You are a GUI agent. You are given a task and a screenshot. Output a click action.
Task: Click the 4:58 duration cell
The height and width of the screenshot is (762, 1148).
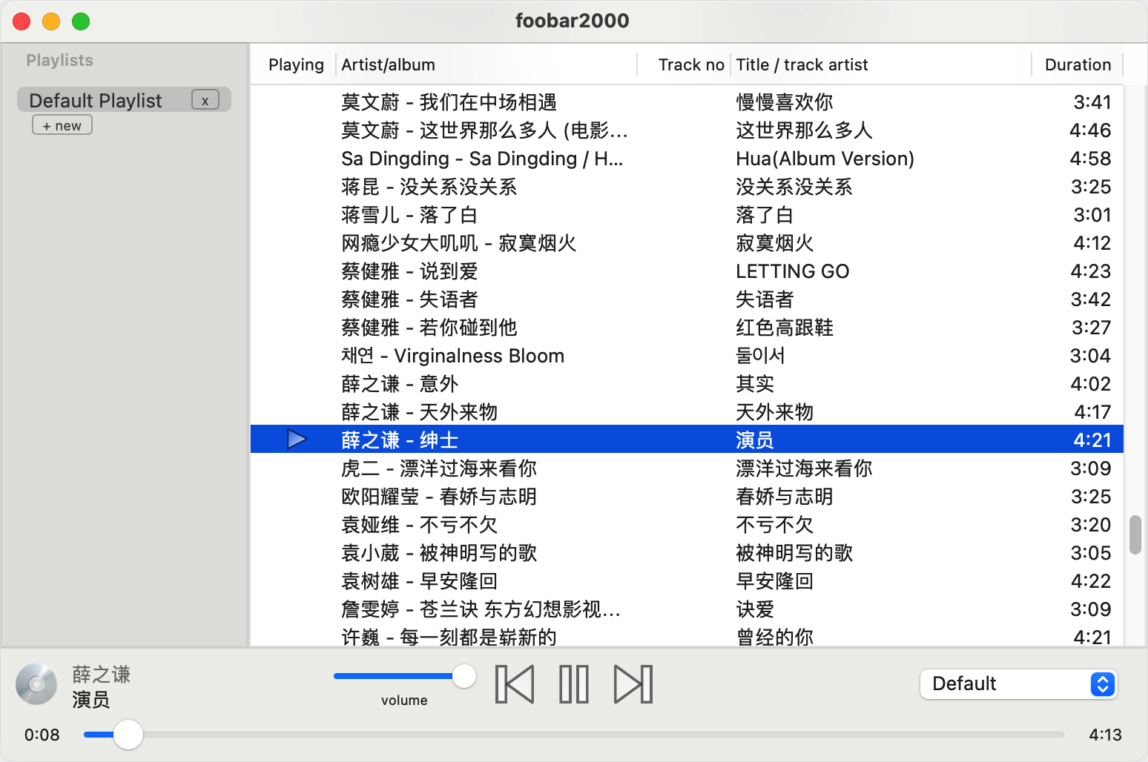(x=1090, y=158)
